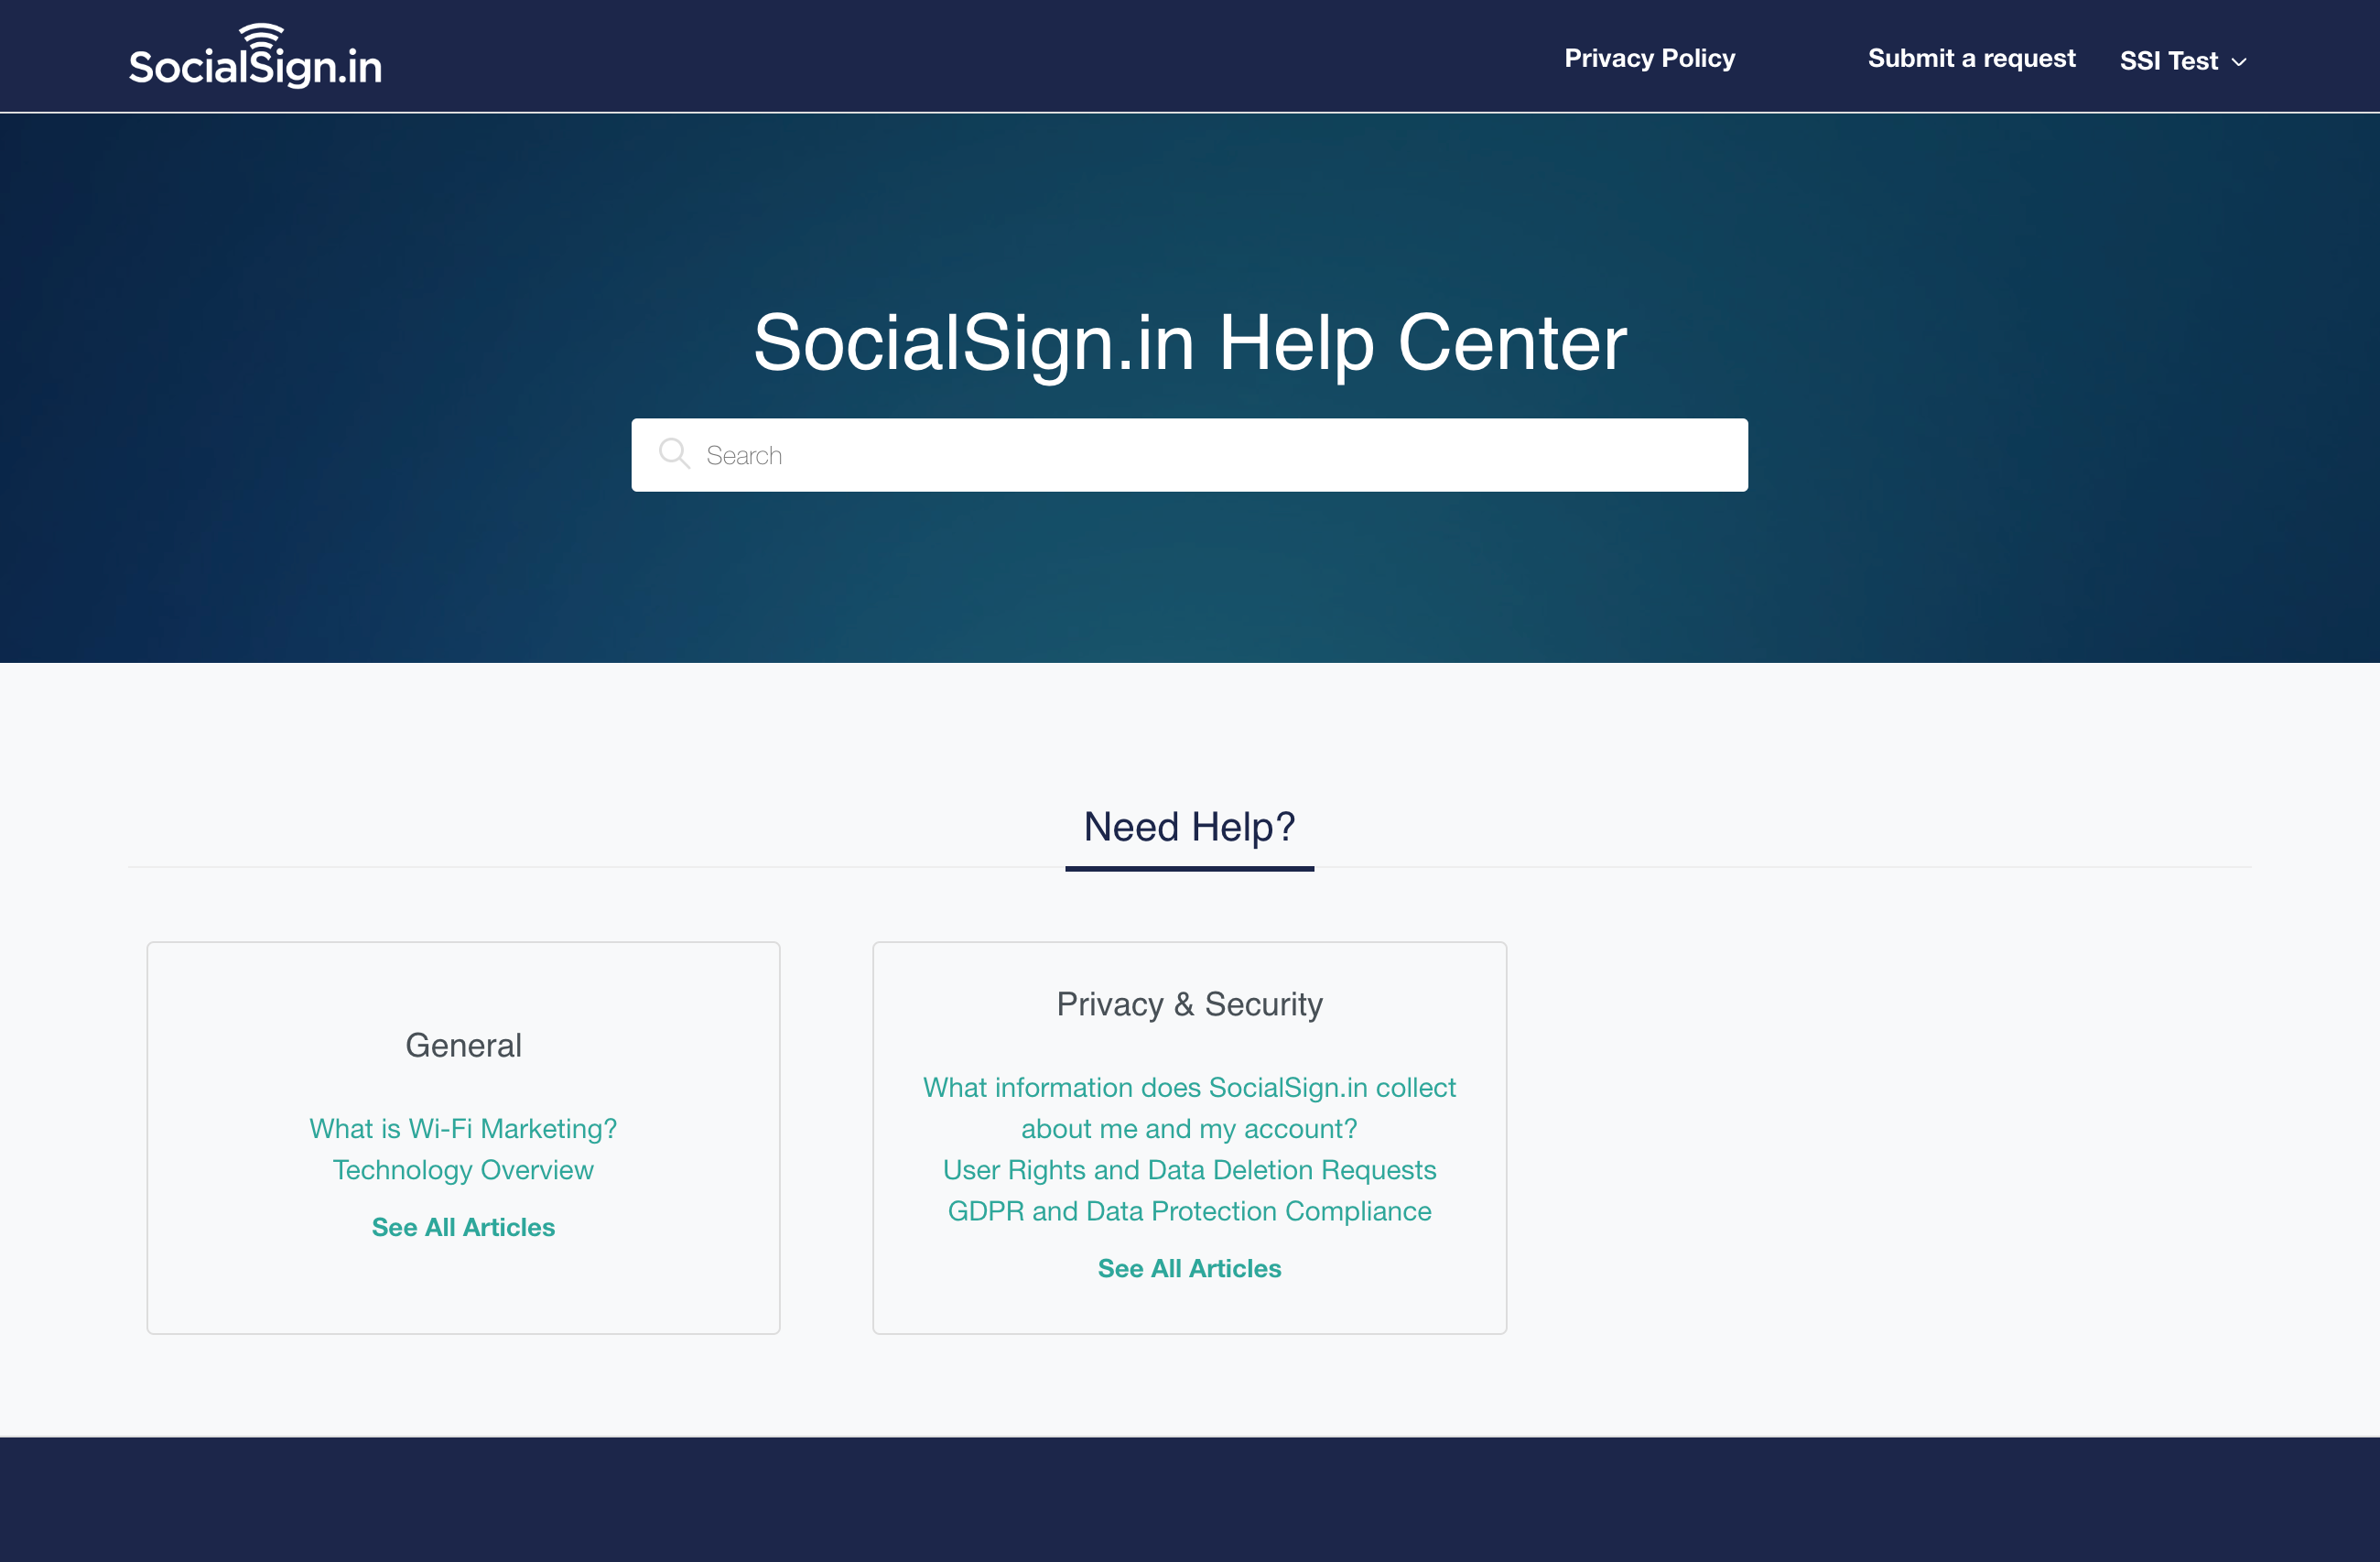The width and height of the screenshot is (2380, 1562).
Task: Click See All Articles under Privacy Security
Action: point(1190,1267)
